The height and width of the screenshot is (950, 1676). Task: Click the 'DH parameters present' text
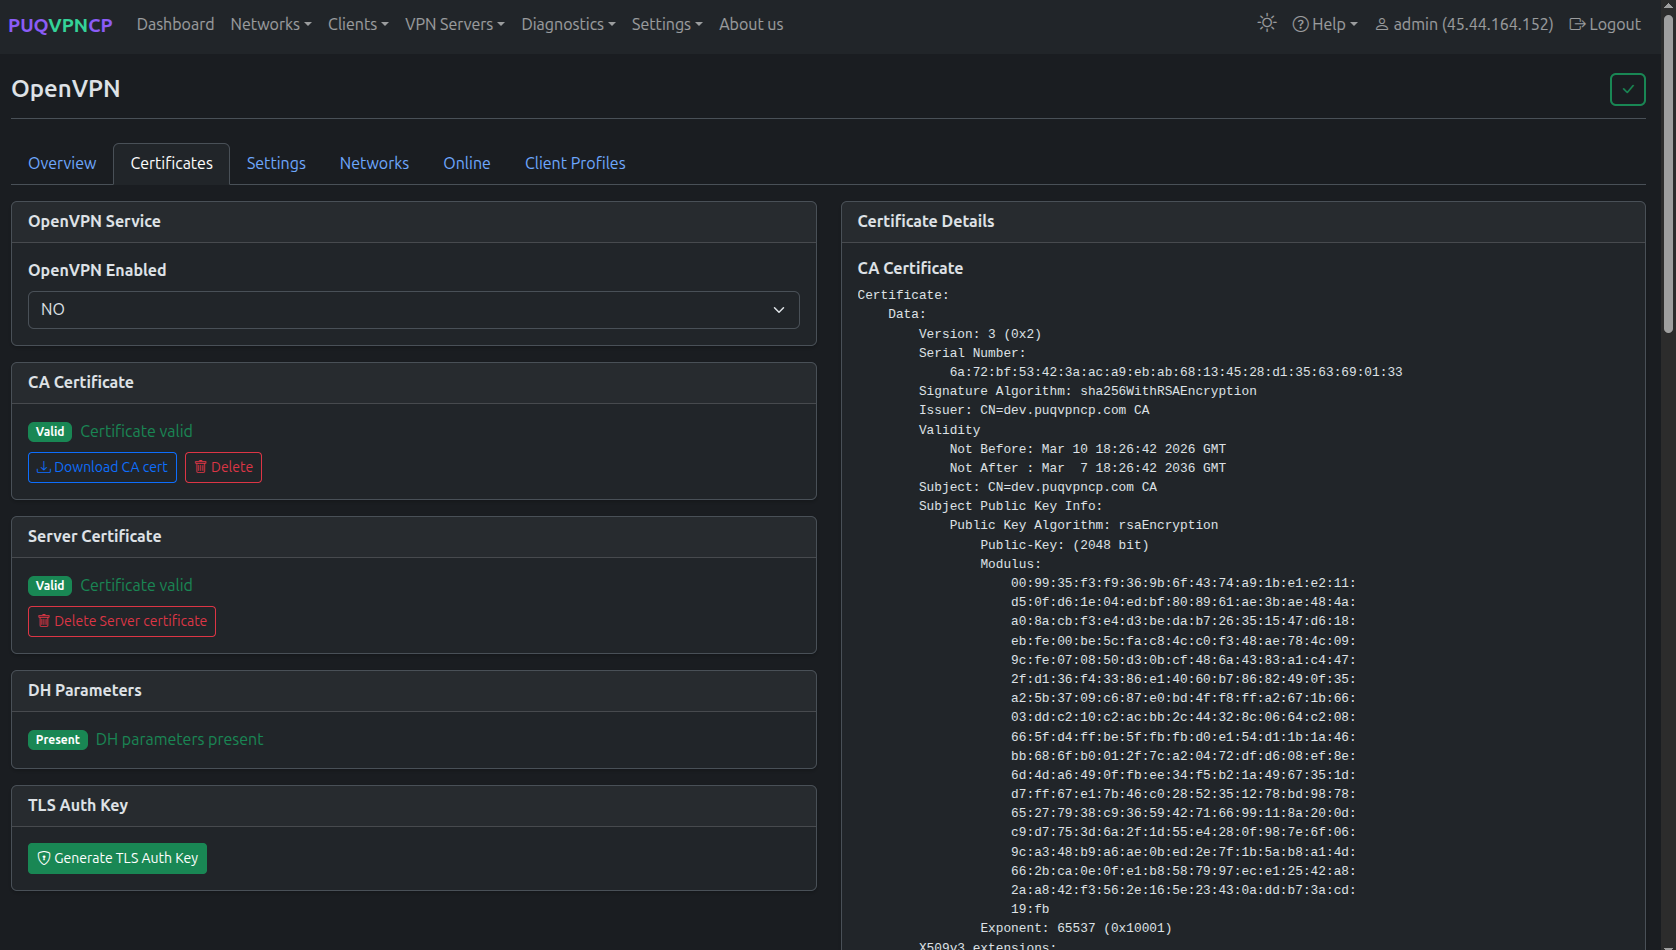point(180,740)
